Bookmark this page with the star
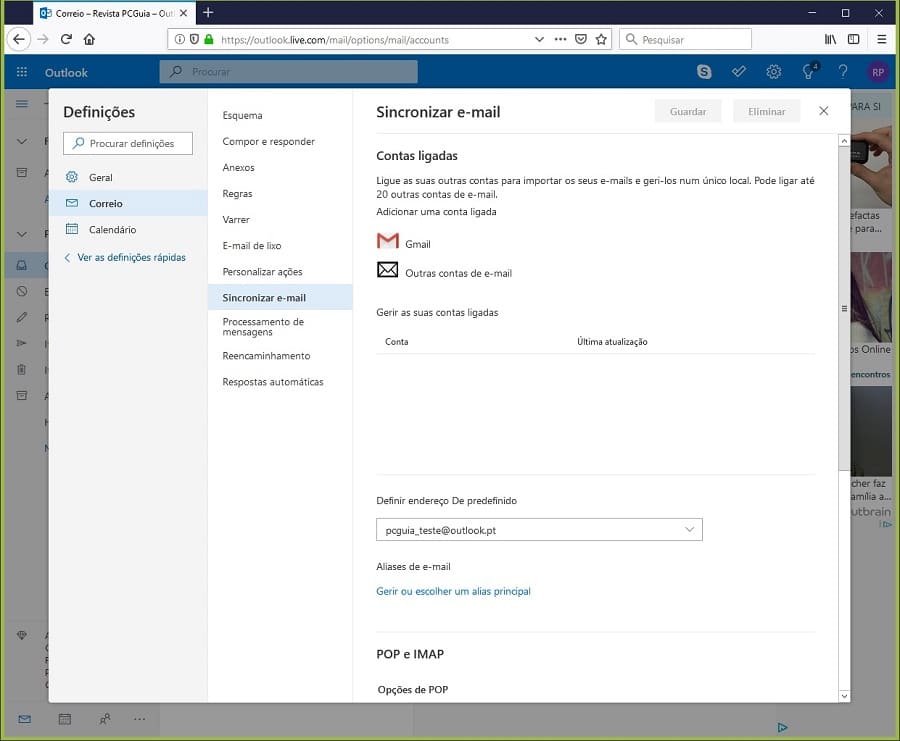Screen dimensions: 900x741 coord(601,39)
